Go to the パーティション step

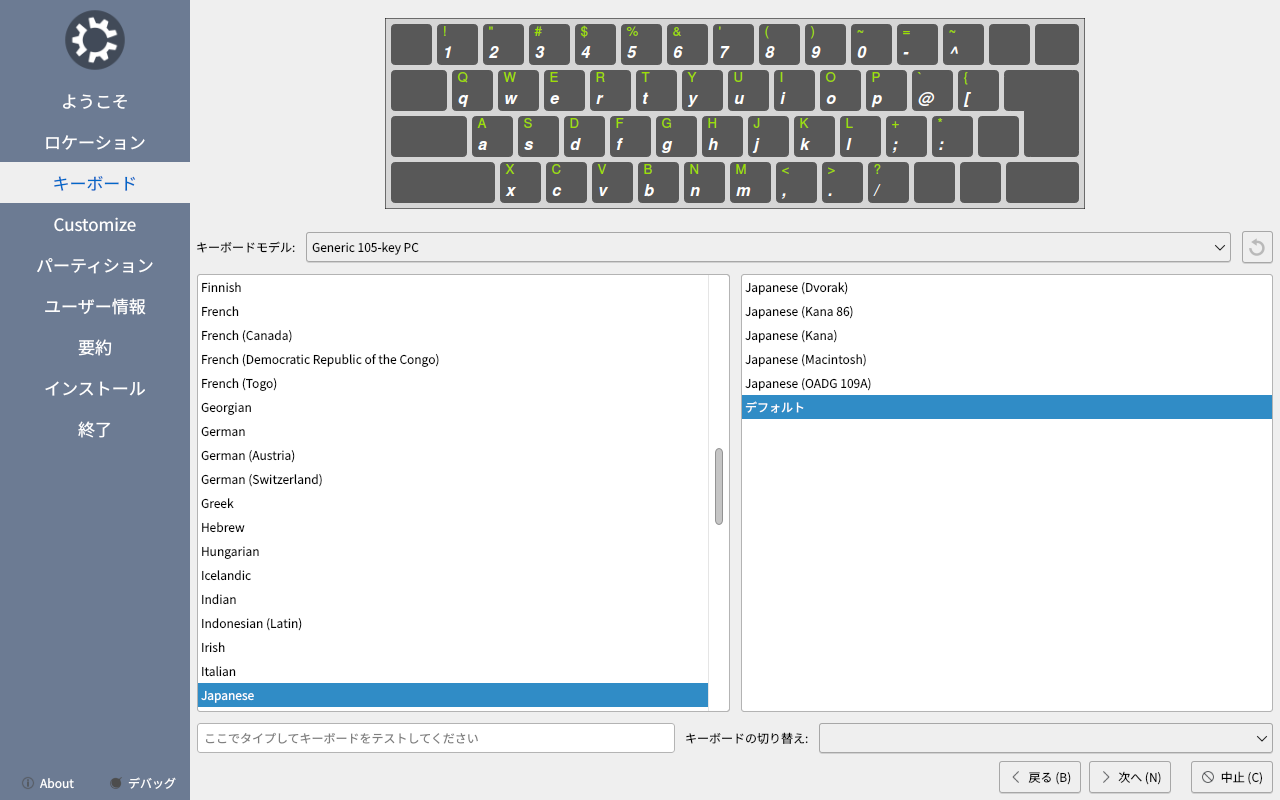point(95,265)
